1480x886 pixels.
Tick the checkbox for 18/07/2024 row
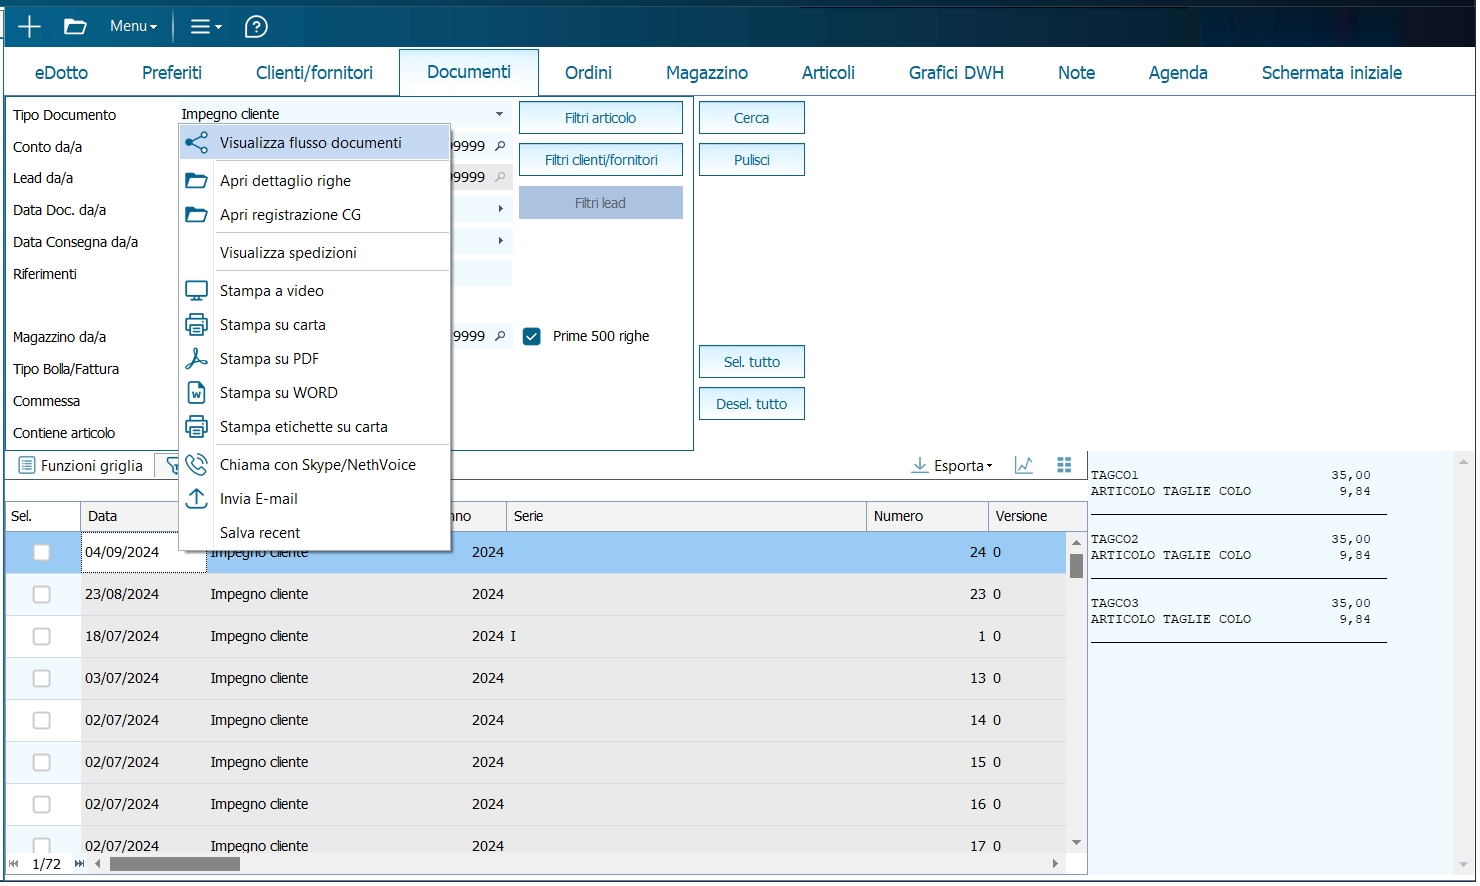point(41,637)
